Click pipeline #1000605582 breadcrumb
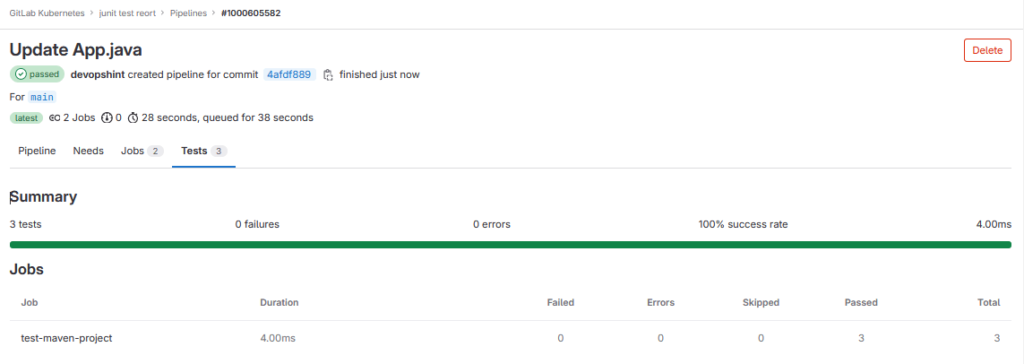The width and height of the screenshot is (1024, 364). [x=252, y=12]
